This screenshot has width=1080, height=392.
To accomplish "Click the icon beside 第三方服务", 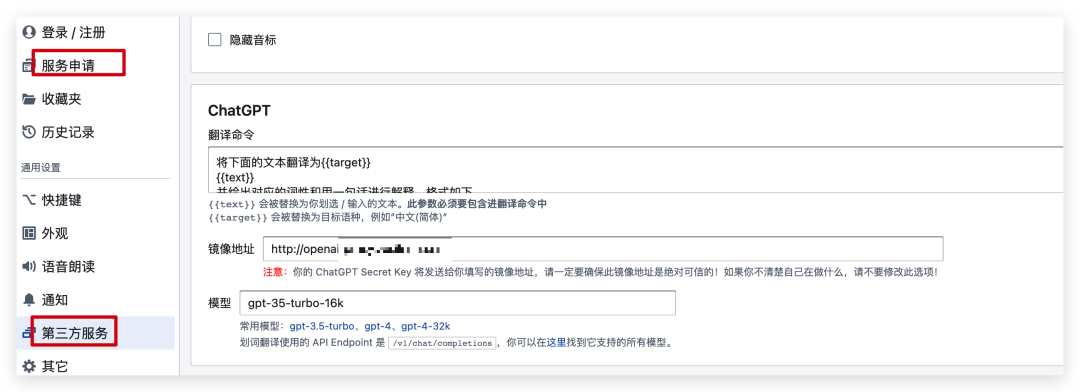I will pos(28,333).
